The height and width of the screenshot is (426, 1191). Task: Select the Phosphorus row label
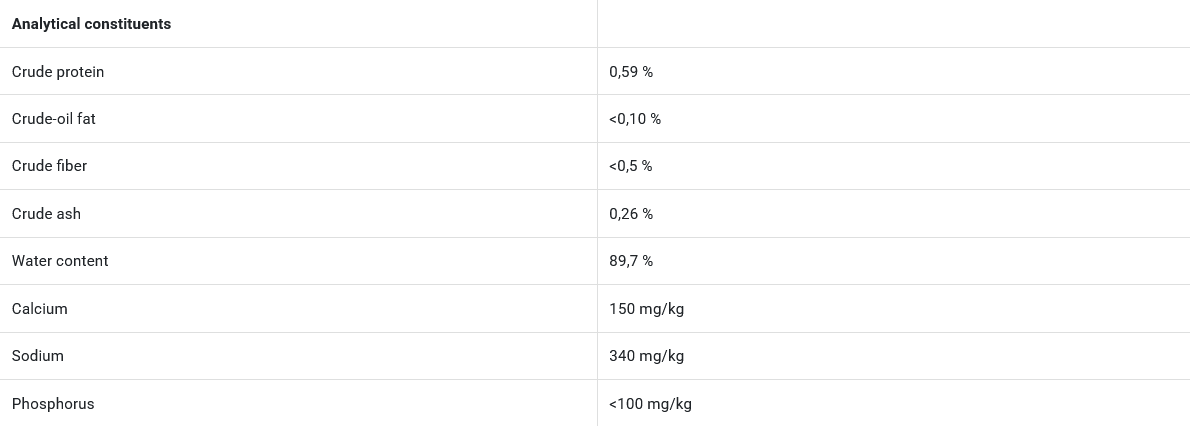53,404
